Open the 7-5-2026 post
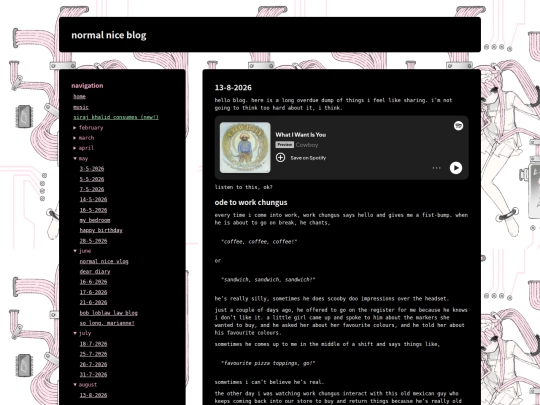This screenshot has width=540, height=405. point(92,189)
